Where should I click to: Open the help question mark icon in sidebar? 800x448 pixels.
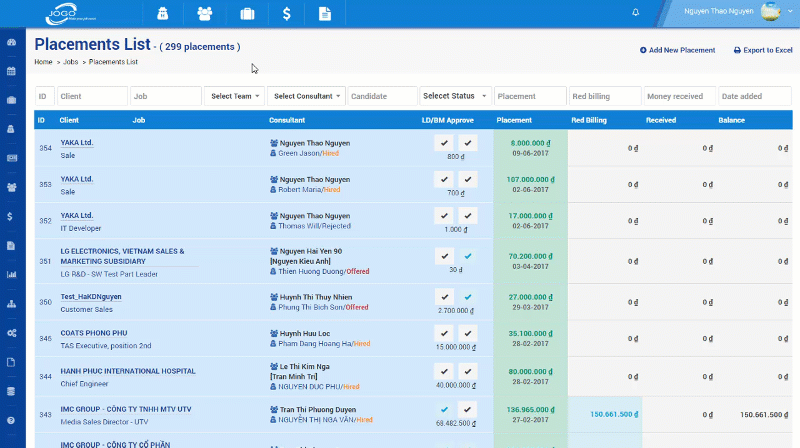pyautogui.click(x=11, y=420)
